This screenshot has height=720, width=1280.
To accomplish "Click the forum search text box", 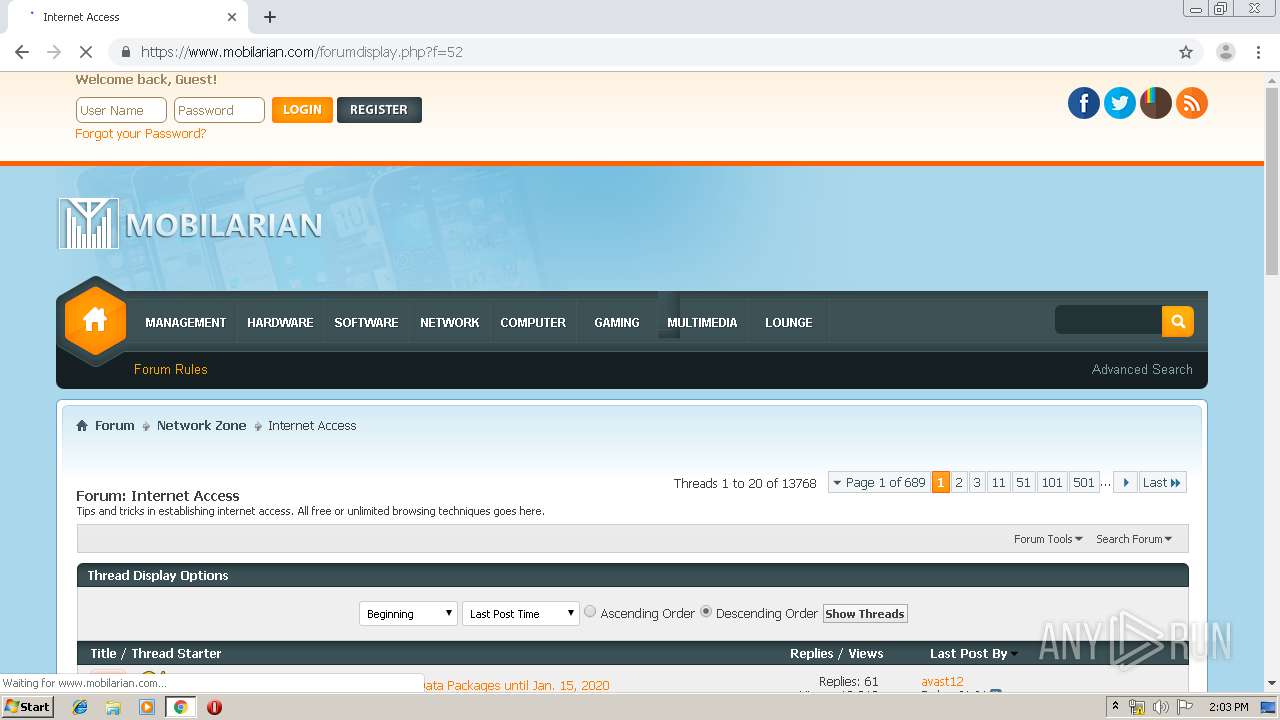I will point(1108,321).
